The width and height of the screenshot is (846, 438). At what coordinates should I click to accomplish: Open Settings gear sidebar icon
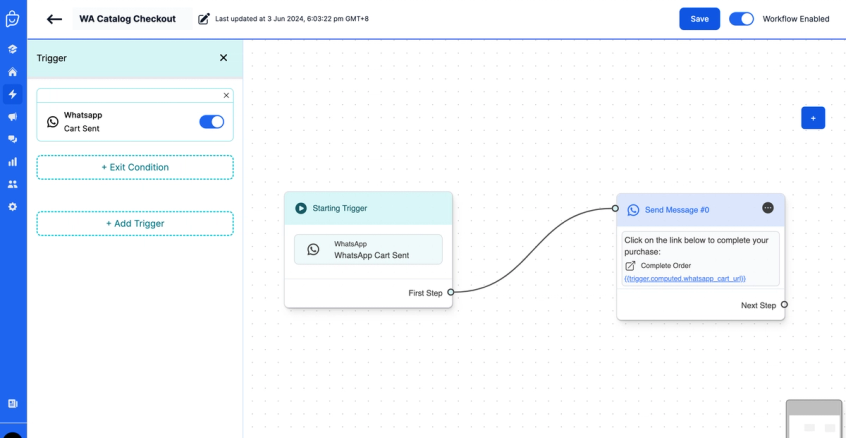click(12, 207)
